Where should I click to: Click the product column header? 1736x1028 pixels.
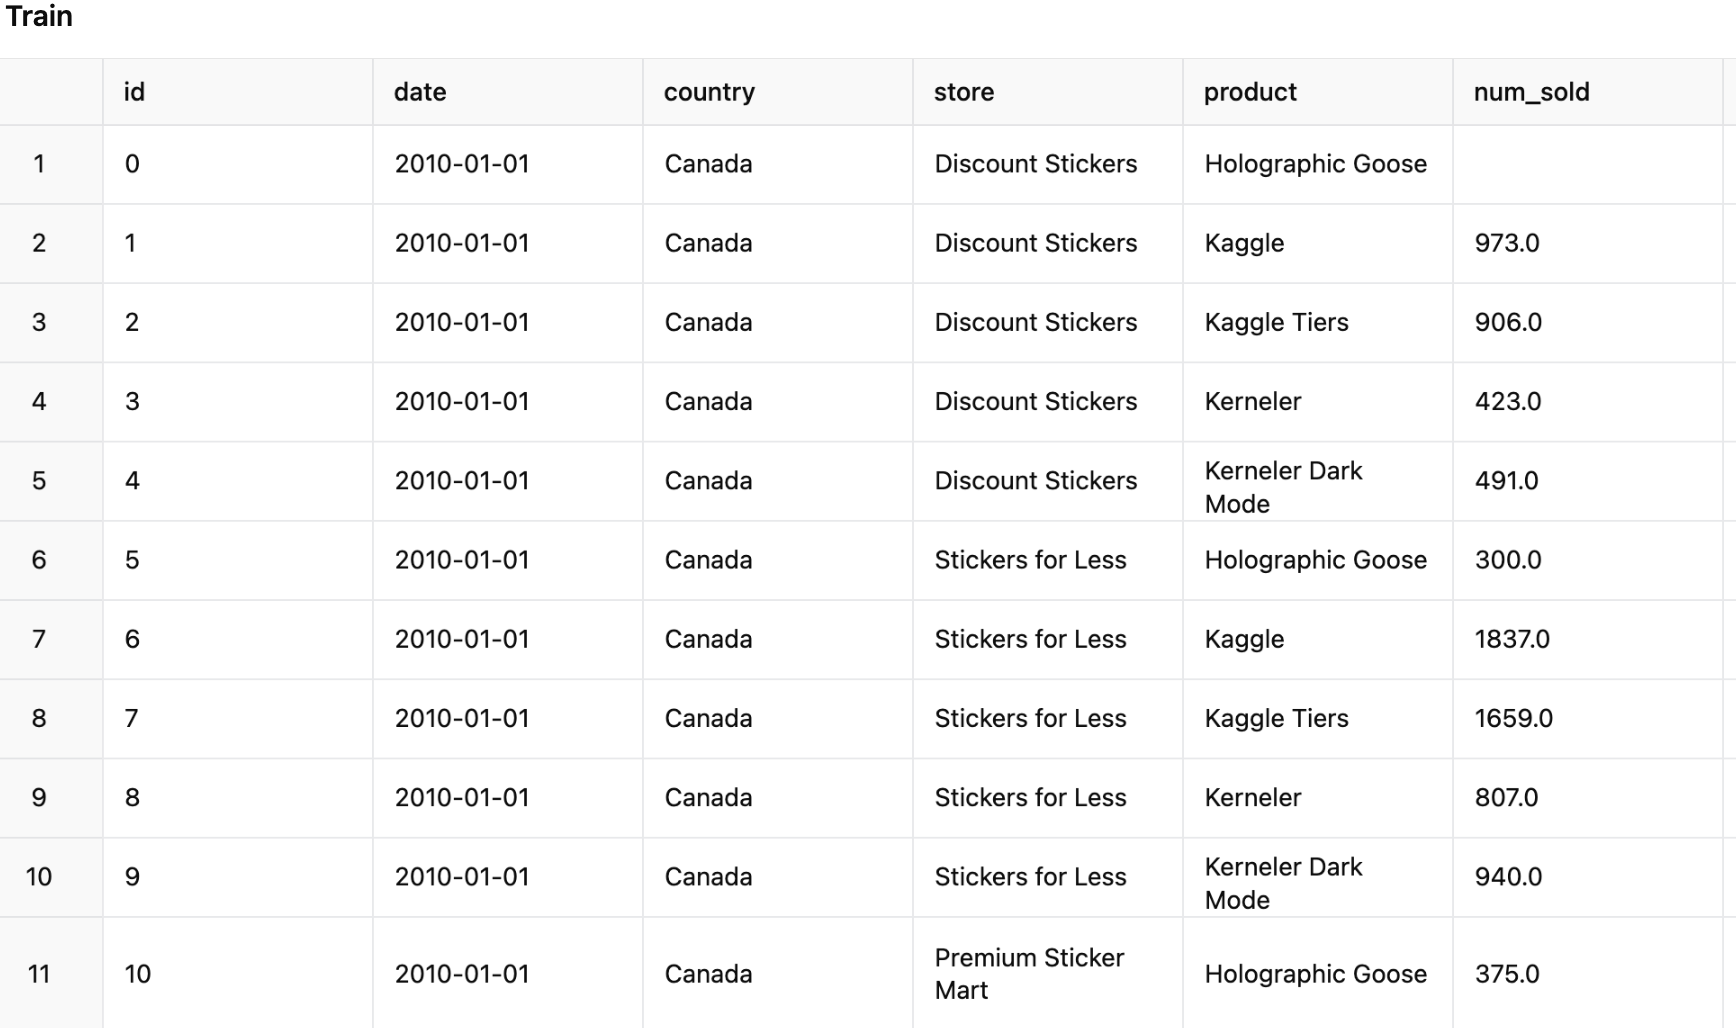tap(1317, 92)
